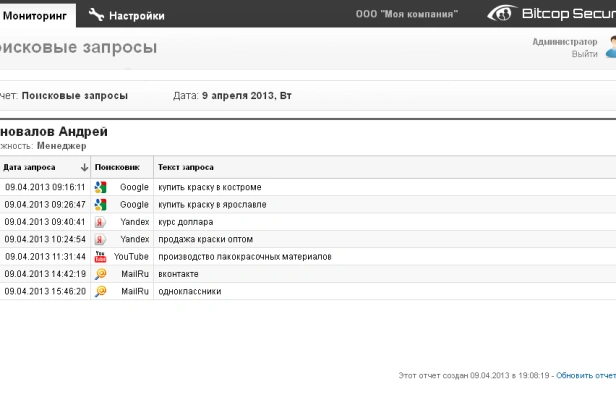Sort by the Текст запроса column header
616x405 pixels.
186,167
